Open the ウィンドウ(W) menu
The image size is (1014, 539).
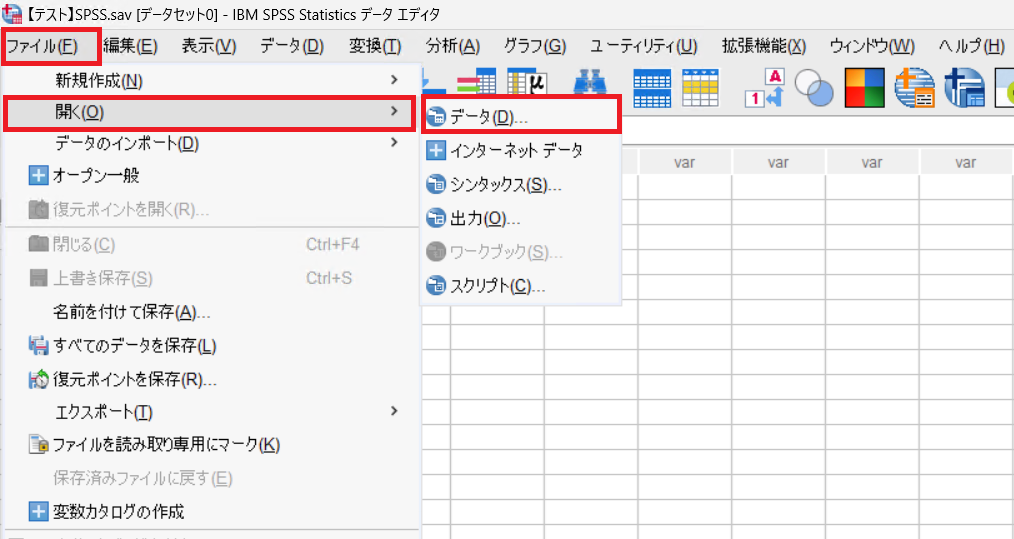pyautogui.click(x=872, y=47)
